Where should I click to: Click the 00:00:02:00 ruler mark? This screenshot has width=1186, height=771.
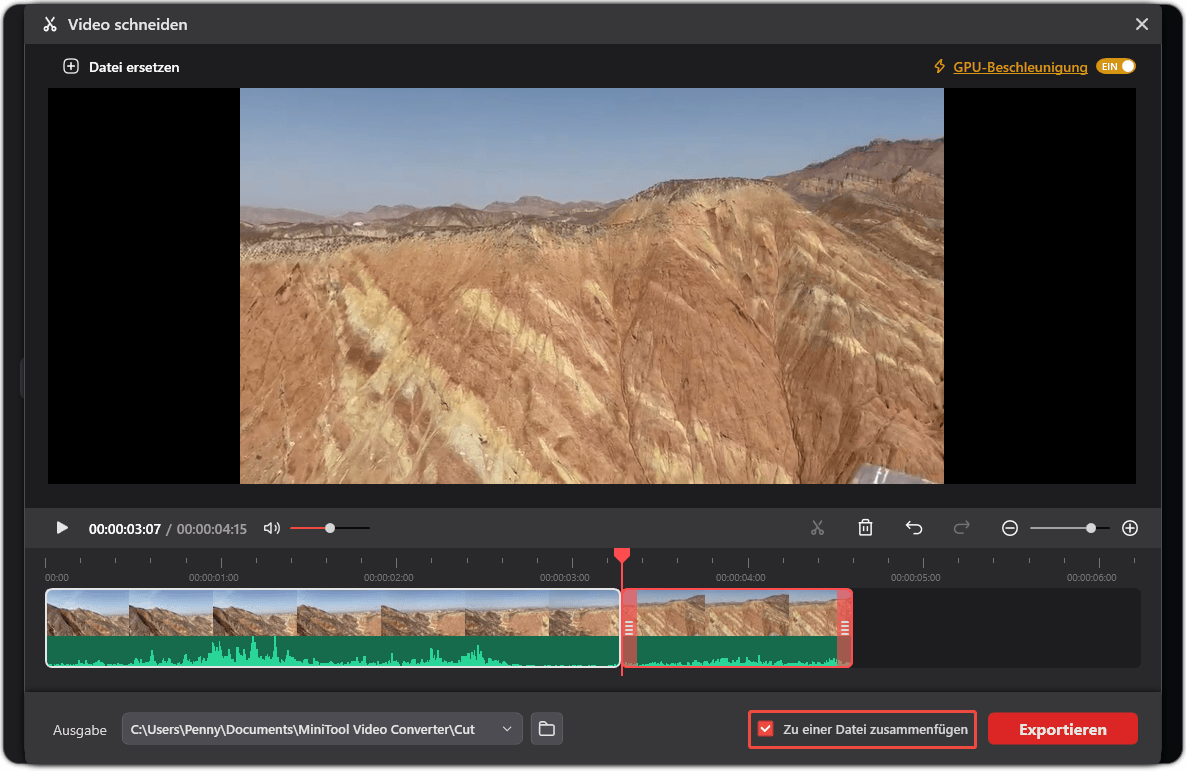pos(389,577)
